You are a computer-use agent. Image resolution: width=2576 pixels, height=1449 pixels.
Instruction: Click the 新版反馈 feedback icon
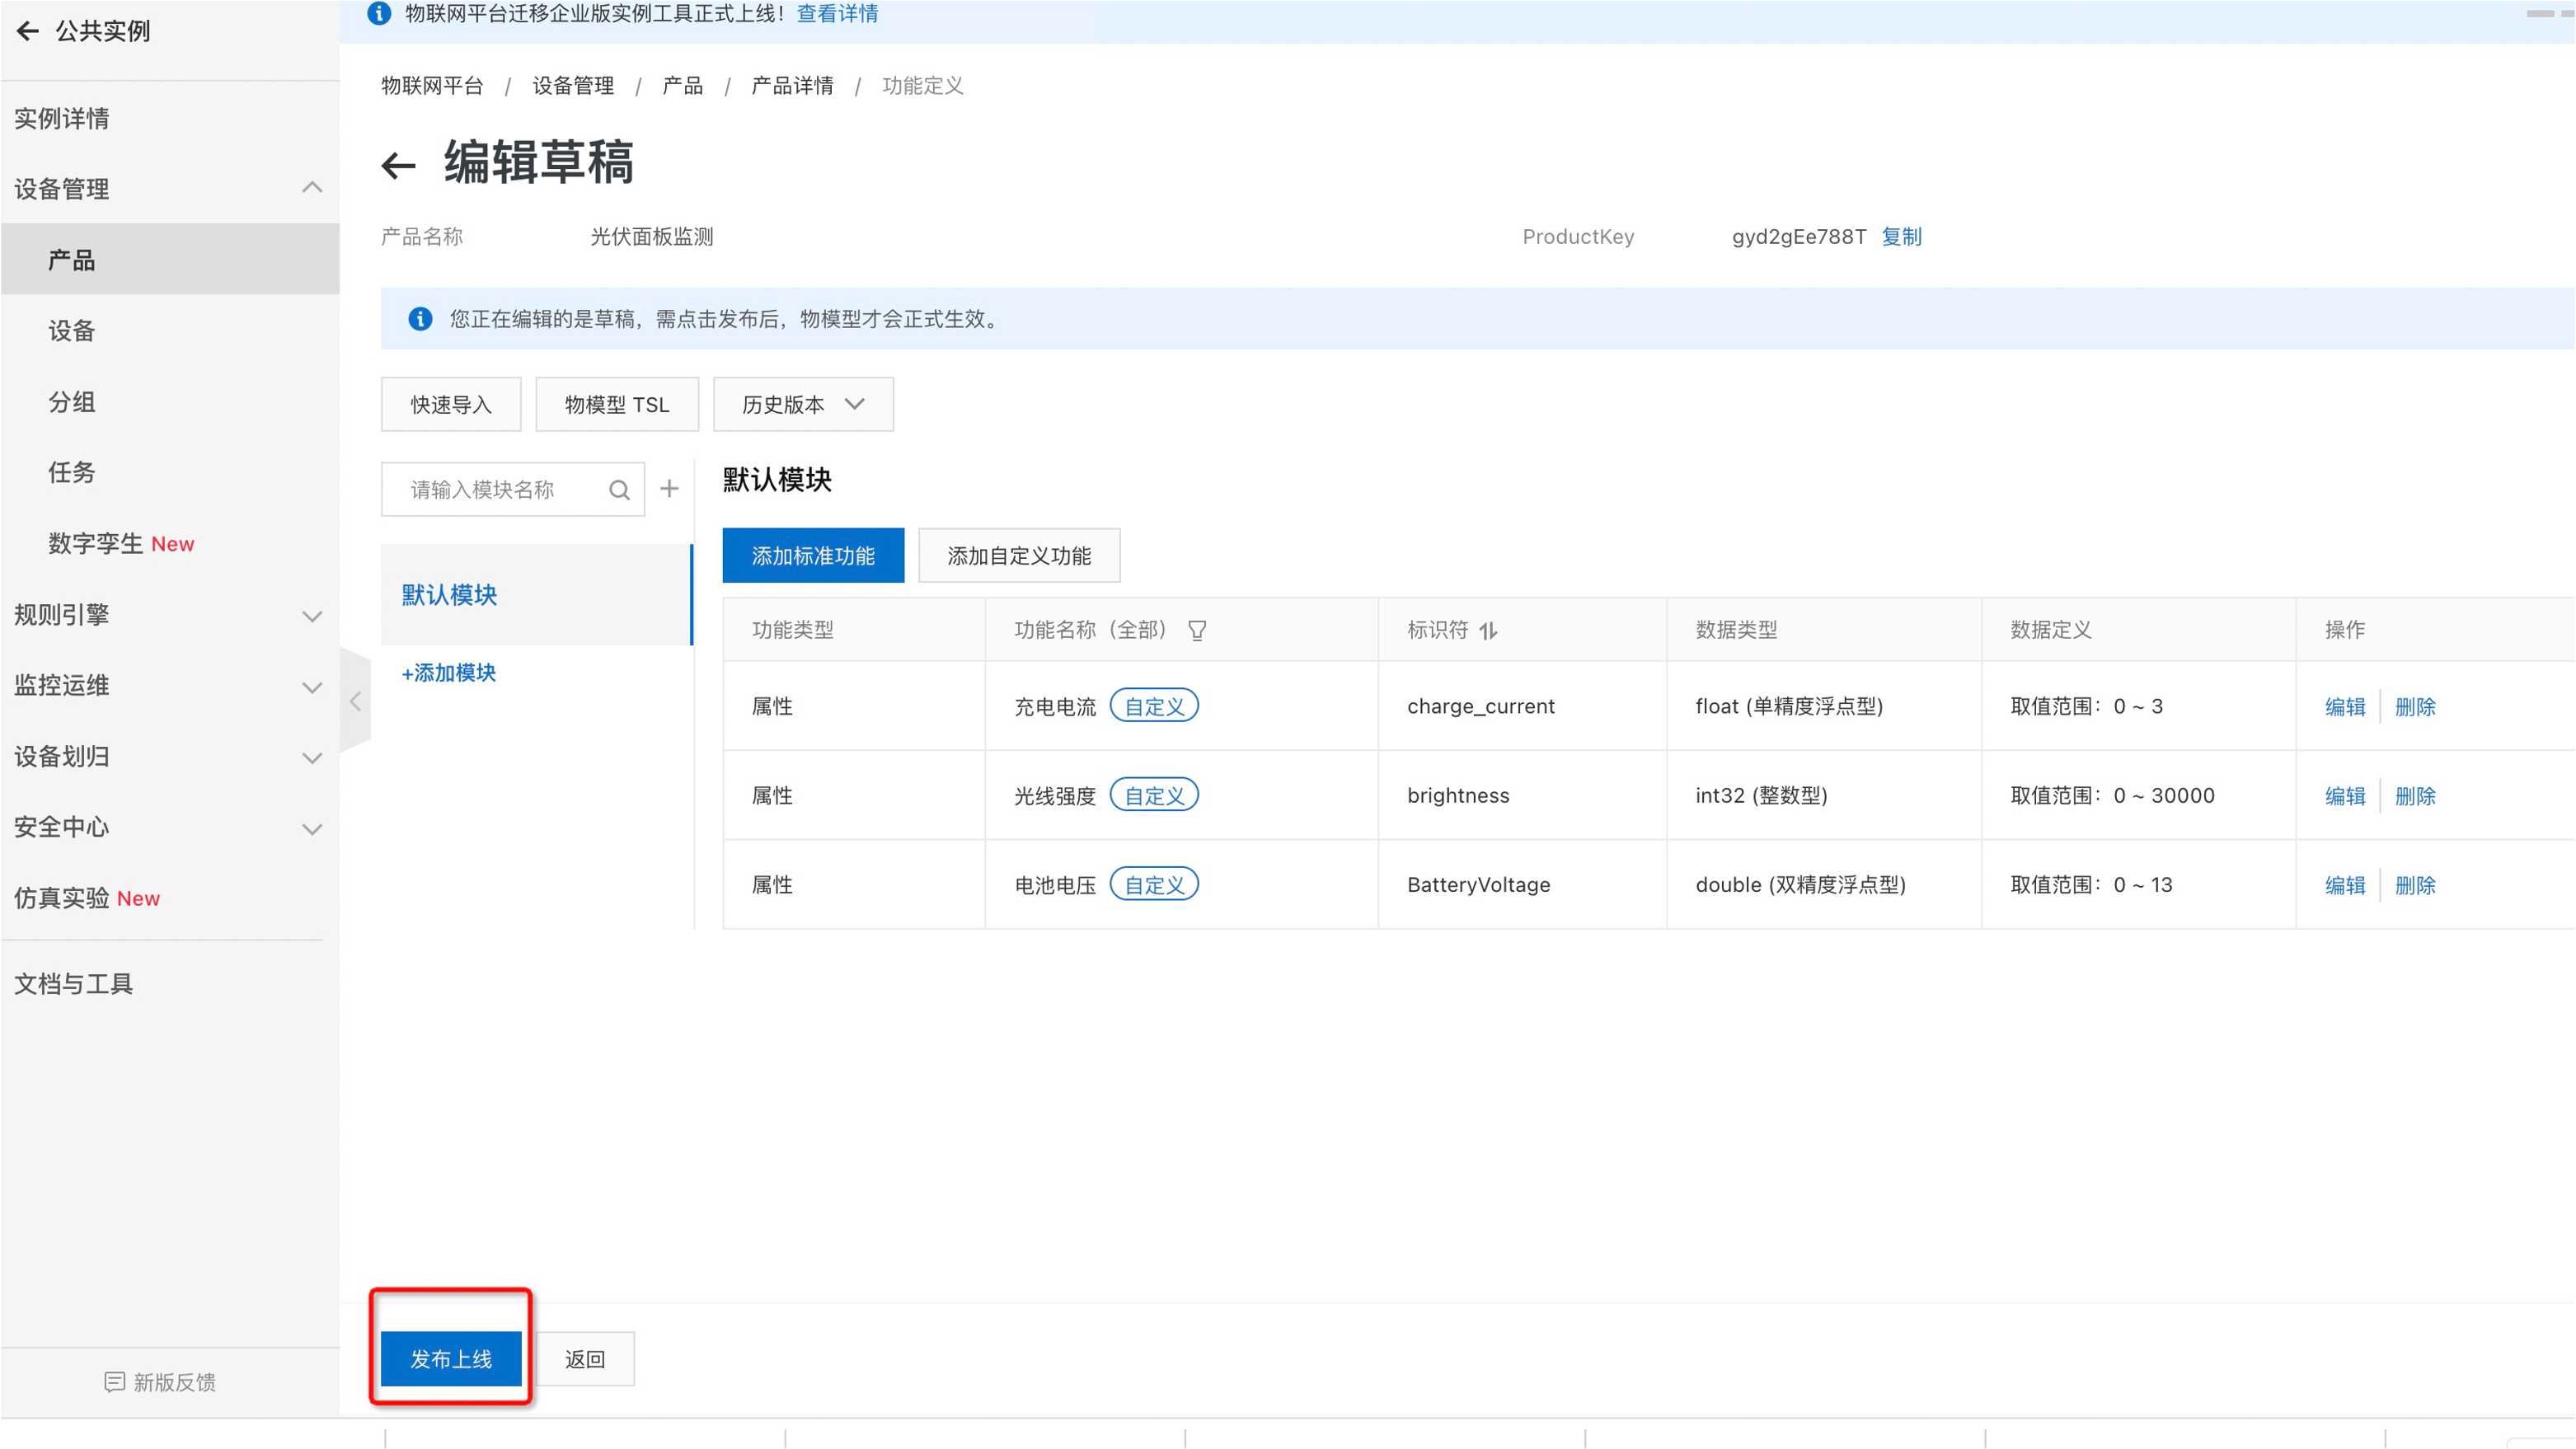114,1381
